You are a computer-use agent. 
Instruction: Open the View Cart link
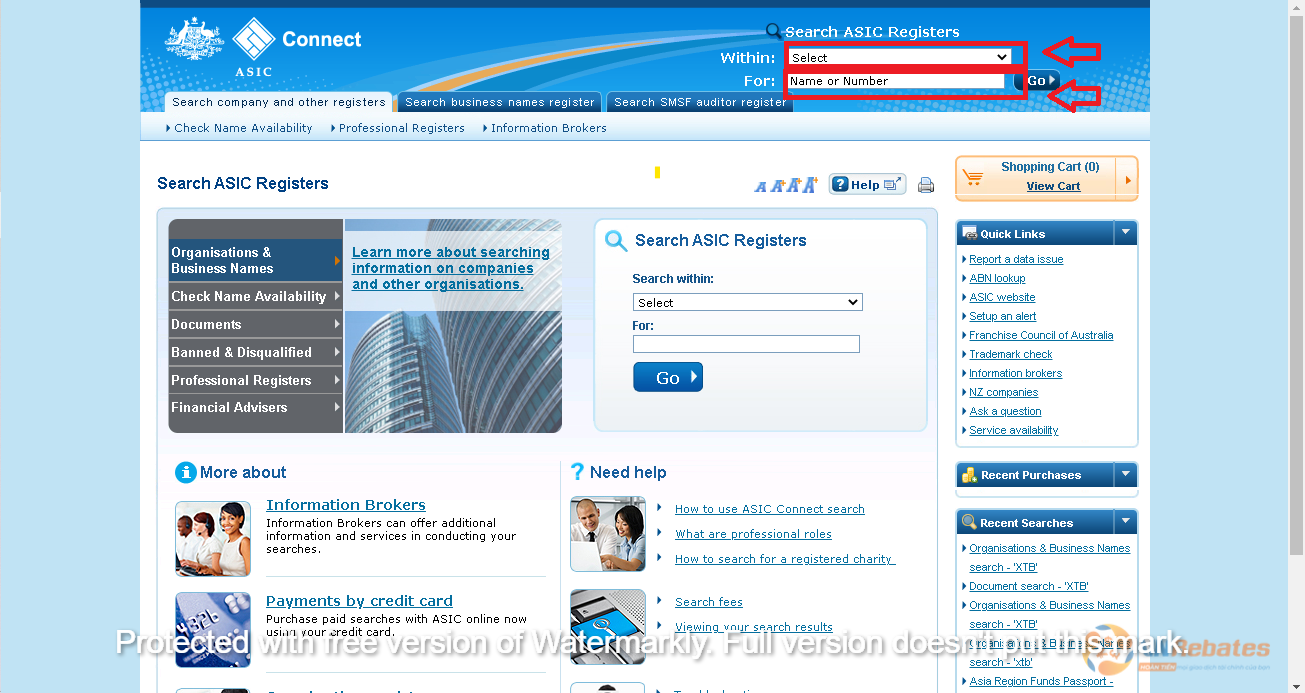(1053, 186)
